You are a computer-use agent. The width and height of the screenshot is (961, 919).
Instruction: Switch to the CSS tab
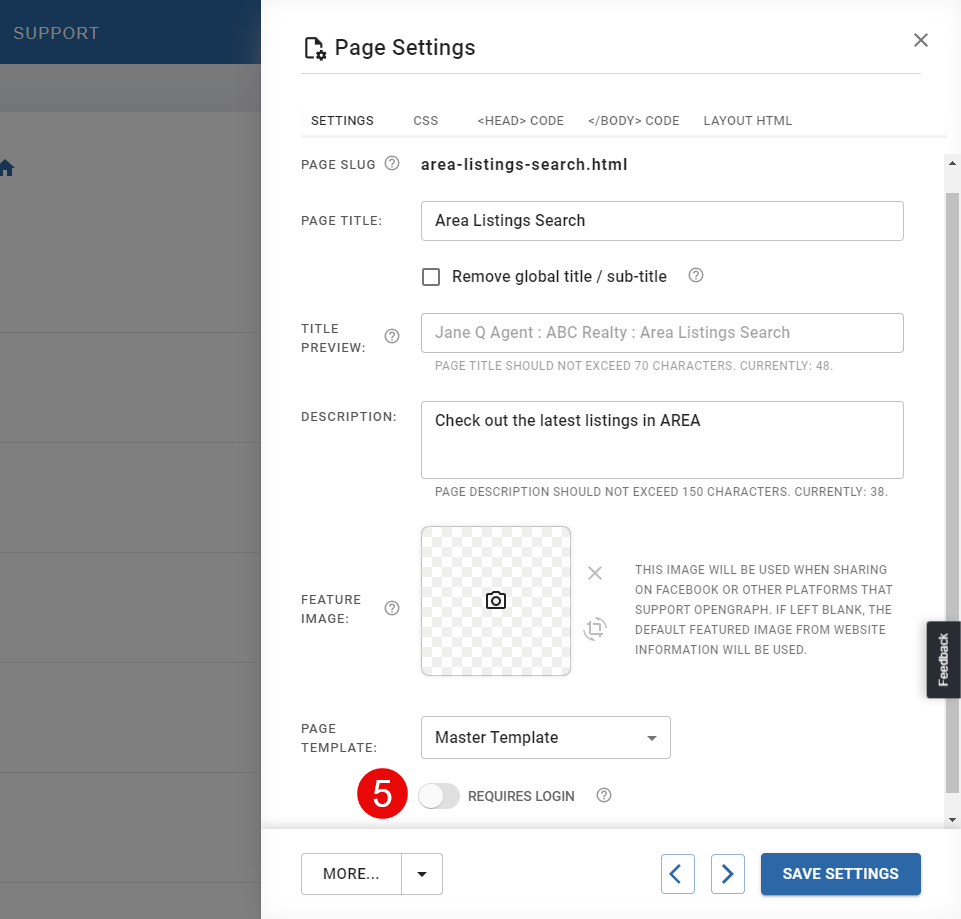coord(425,121)
